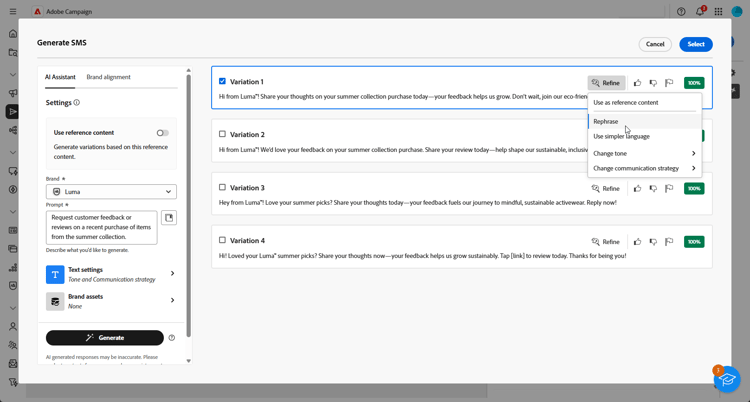The height and width of the screenshot is (402, 750).
Task: Check the Variation 2 checkbox
Action: [222, 134]
